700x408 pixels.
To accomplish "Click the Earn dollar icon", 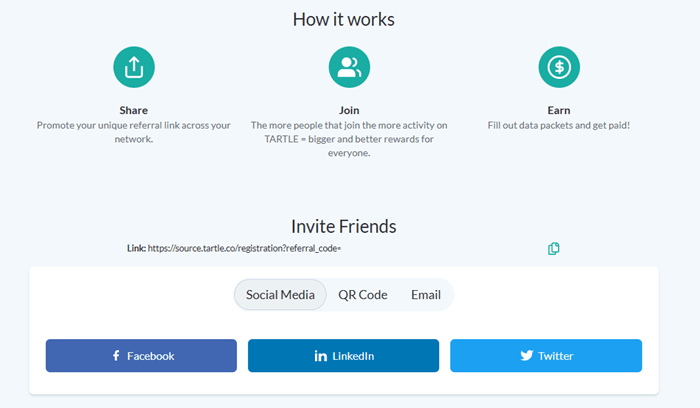I will [559, 67].
